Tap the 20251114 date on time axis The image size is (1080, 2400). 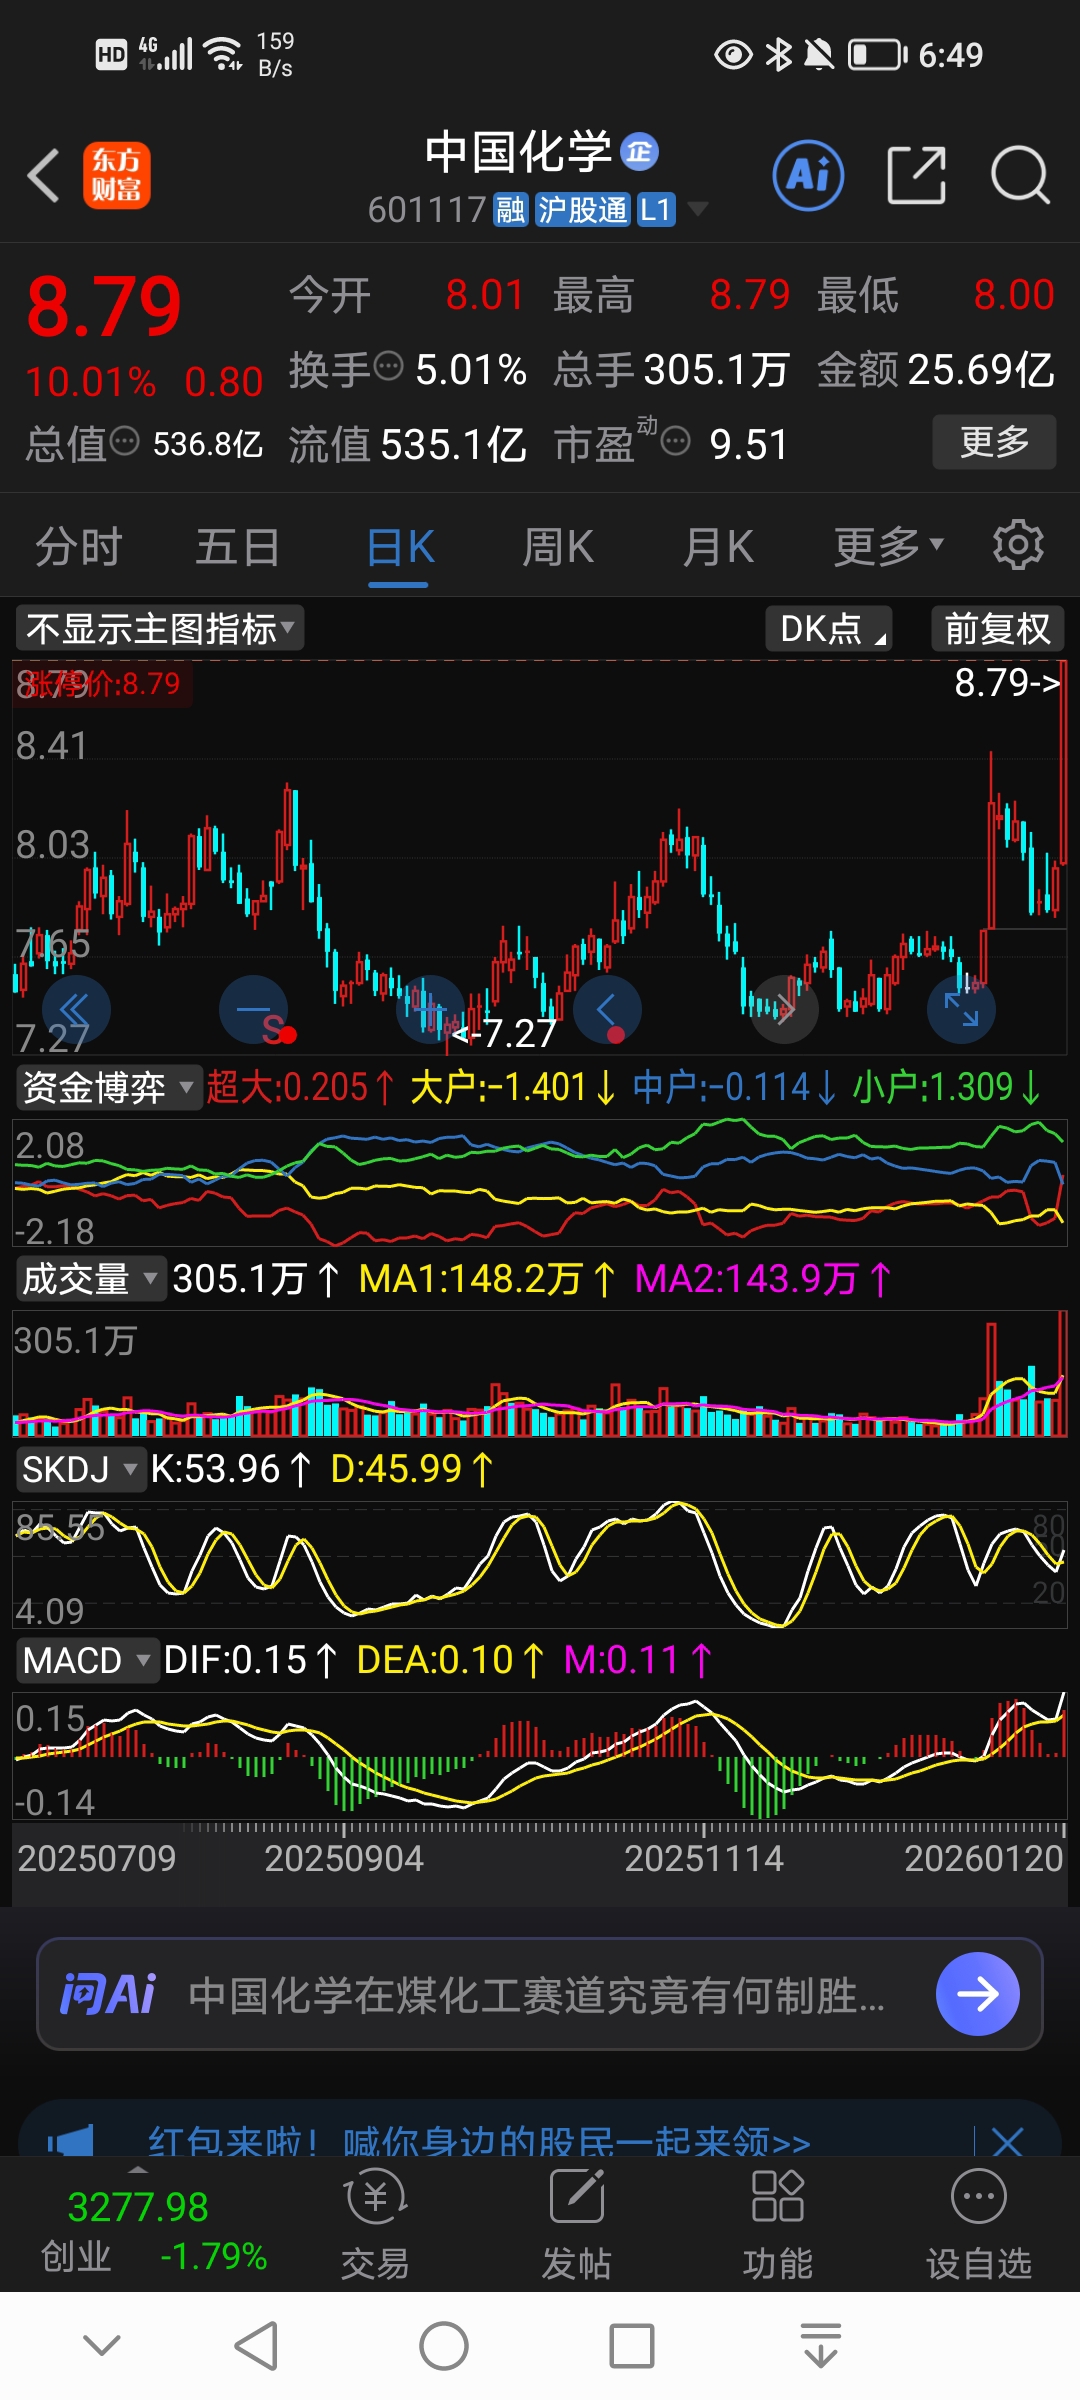click(704, 1858)
